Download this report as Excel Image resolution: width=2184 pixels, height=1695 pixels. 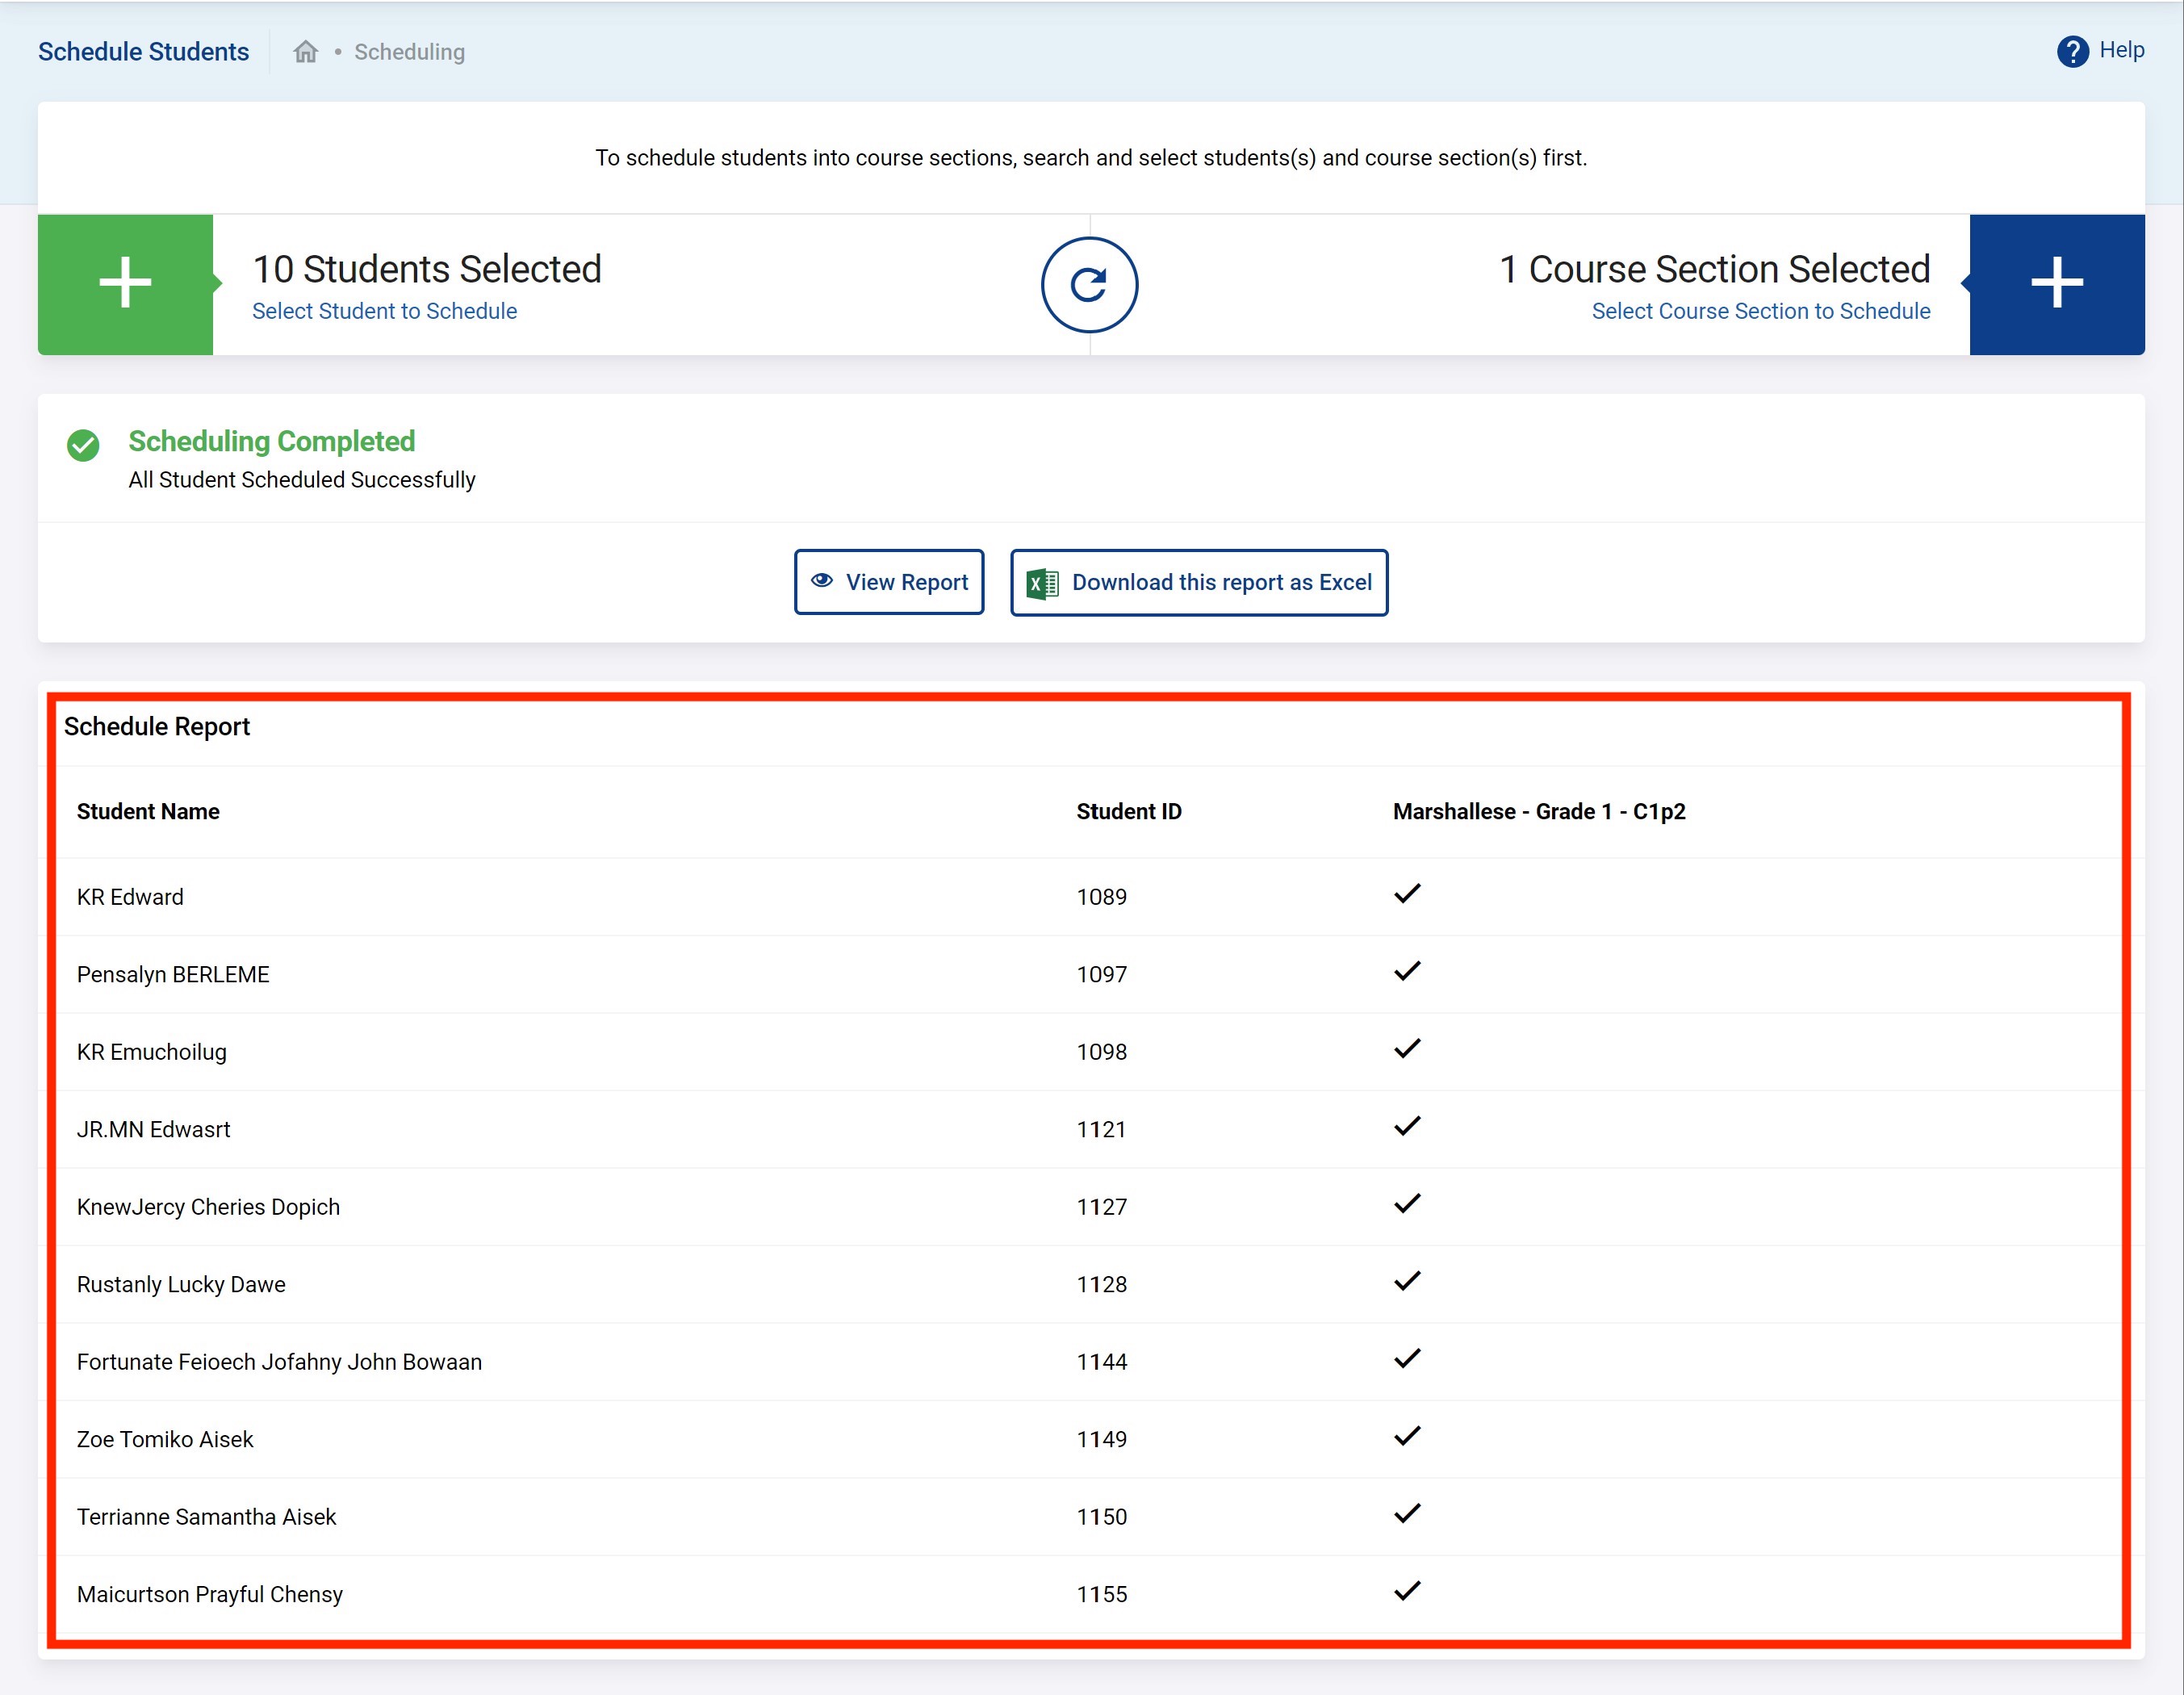1198,582
